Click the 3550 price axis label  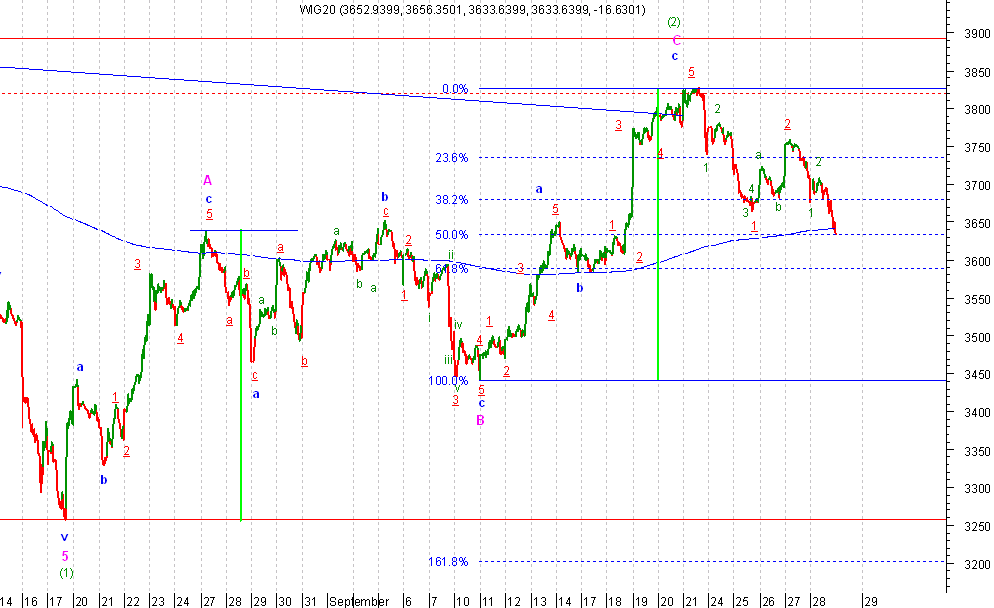click(977, 299)
